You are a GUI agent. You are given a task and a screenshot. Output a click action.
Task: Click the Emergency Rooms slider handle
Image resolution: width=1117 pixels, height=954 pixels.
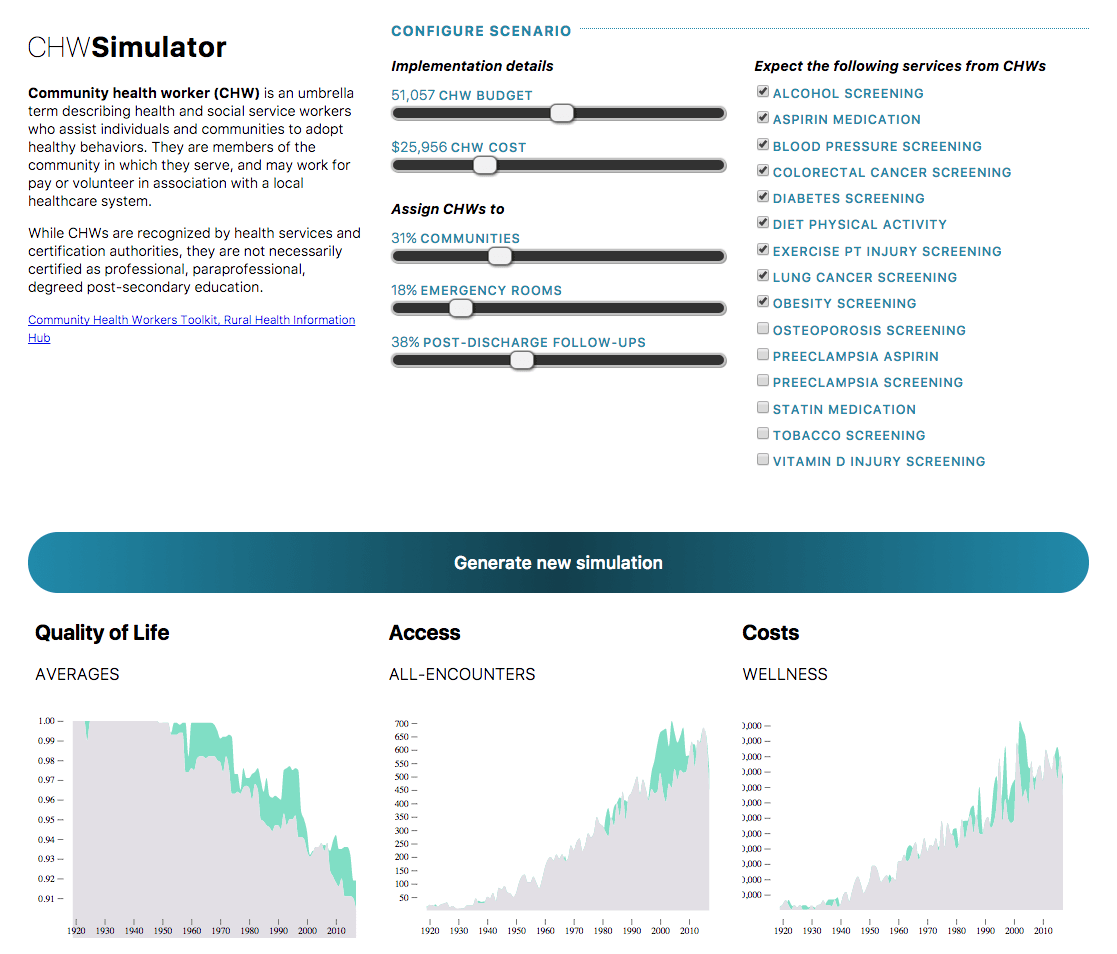[460, 309]
